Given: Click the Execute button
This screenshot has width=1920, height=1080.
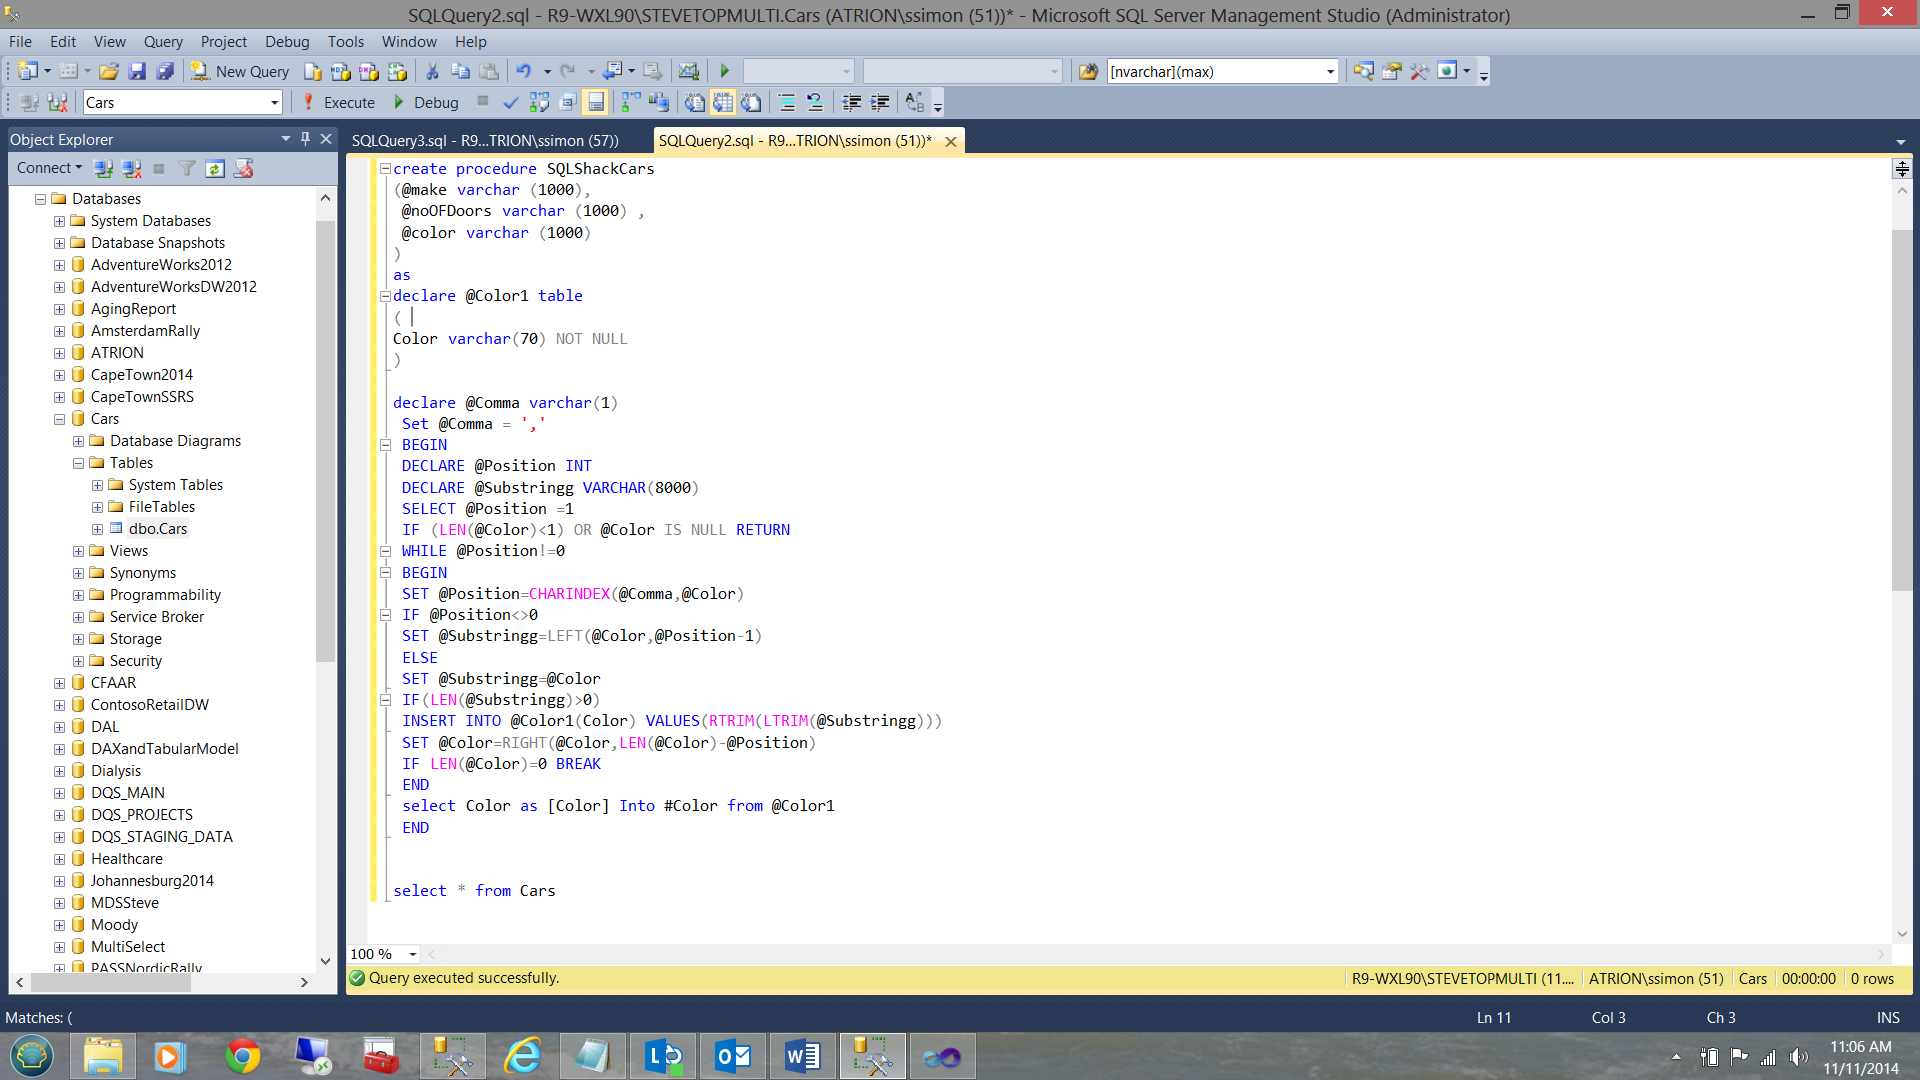Looking at the screenshot, I should [339, 102].
